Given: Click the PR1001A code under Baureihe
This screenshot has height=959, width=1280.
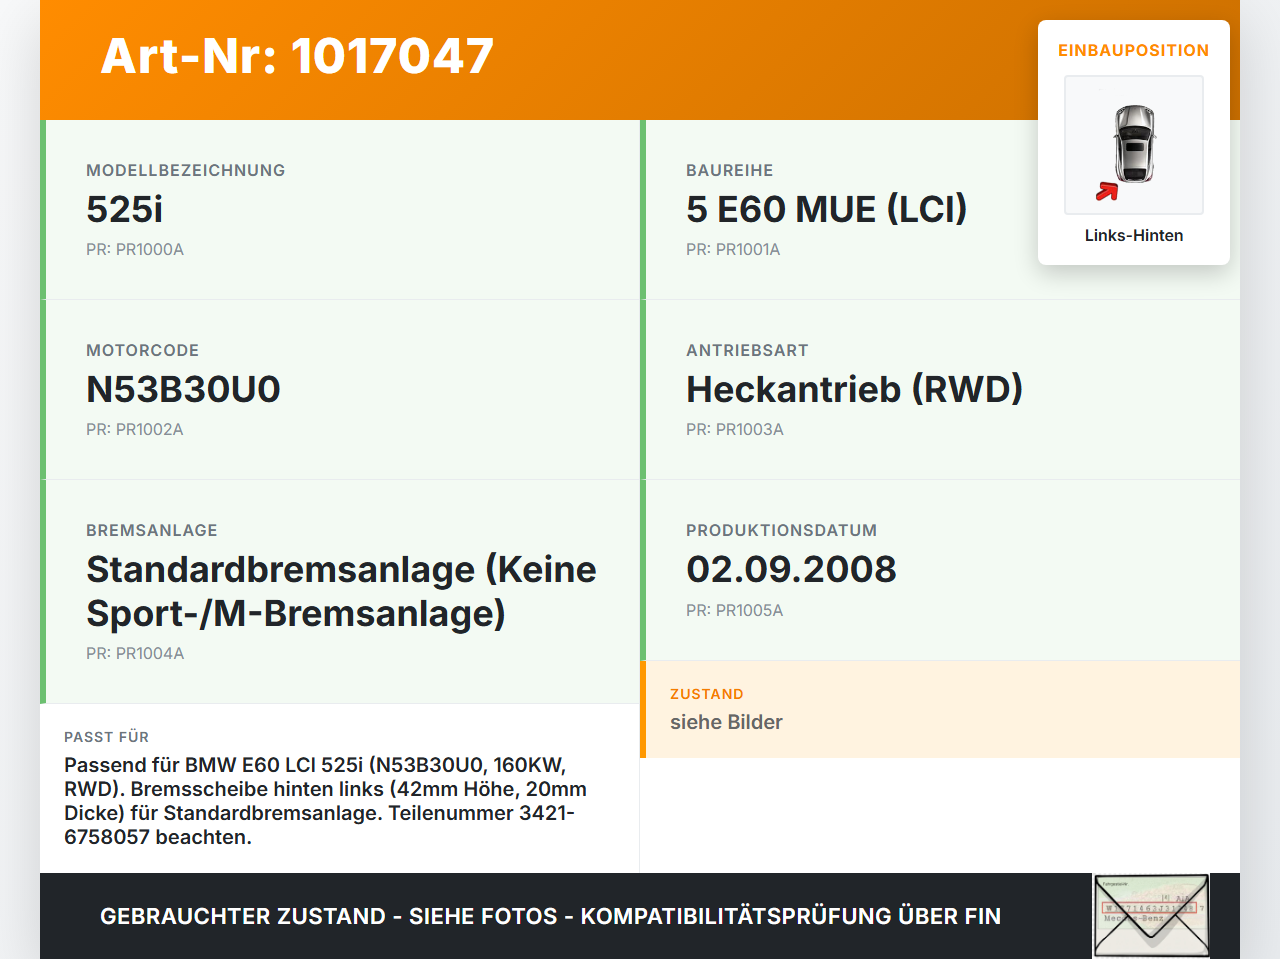Looking at the screenshot, I should point(733,249).
